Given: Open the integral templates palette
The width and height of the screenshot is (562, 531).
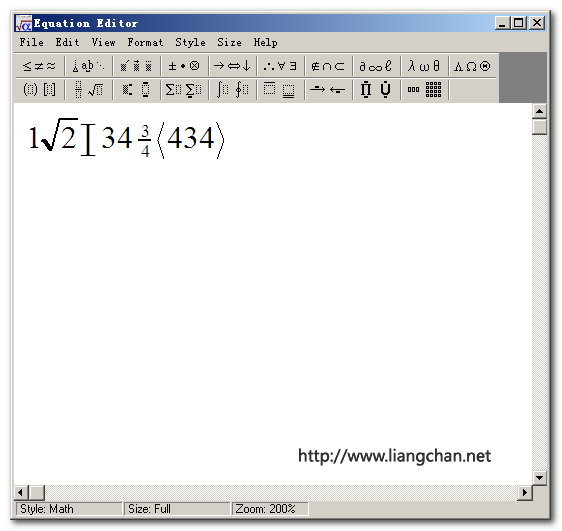Looking at the screenshot, I should click(x=232, y=90).
